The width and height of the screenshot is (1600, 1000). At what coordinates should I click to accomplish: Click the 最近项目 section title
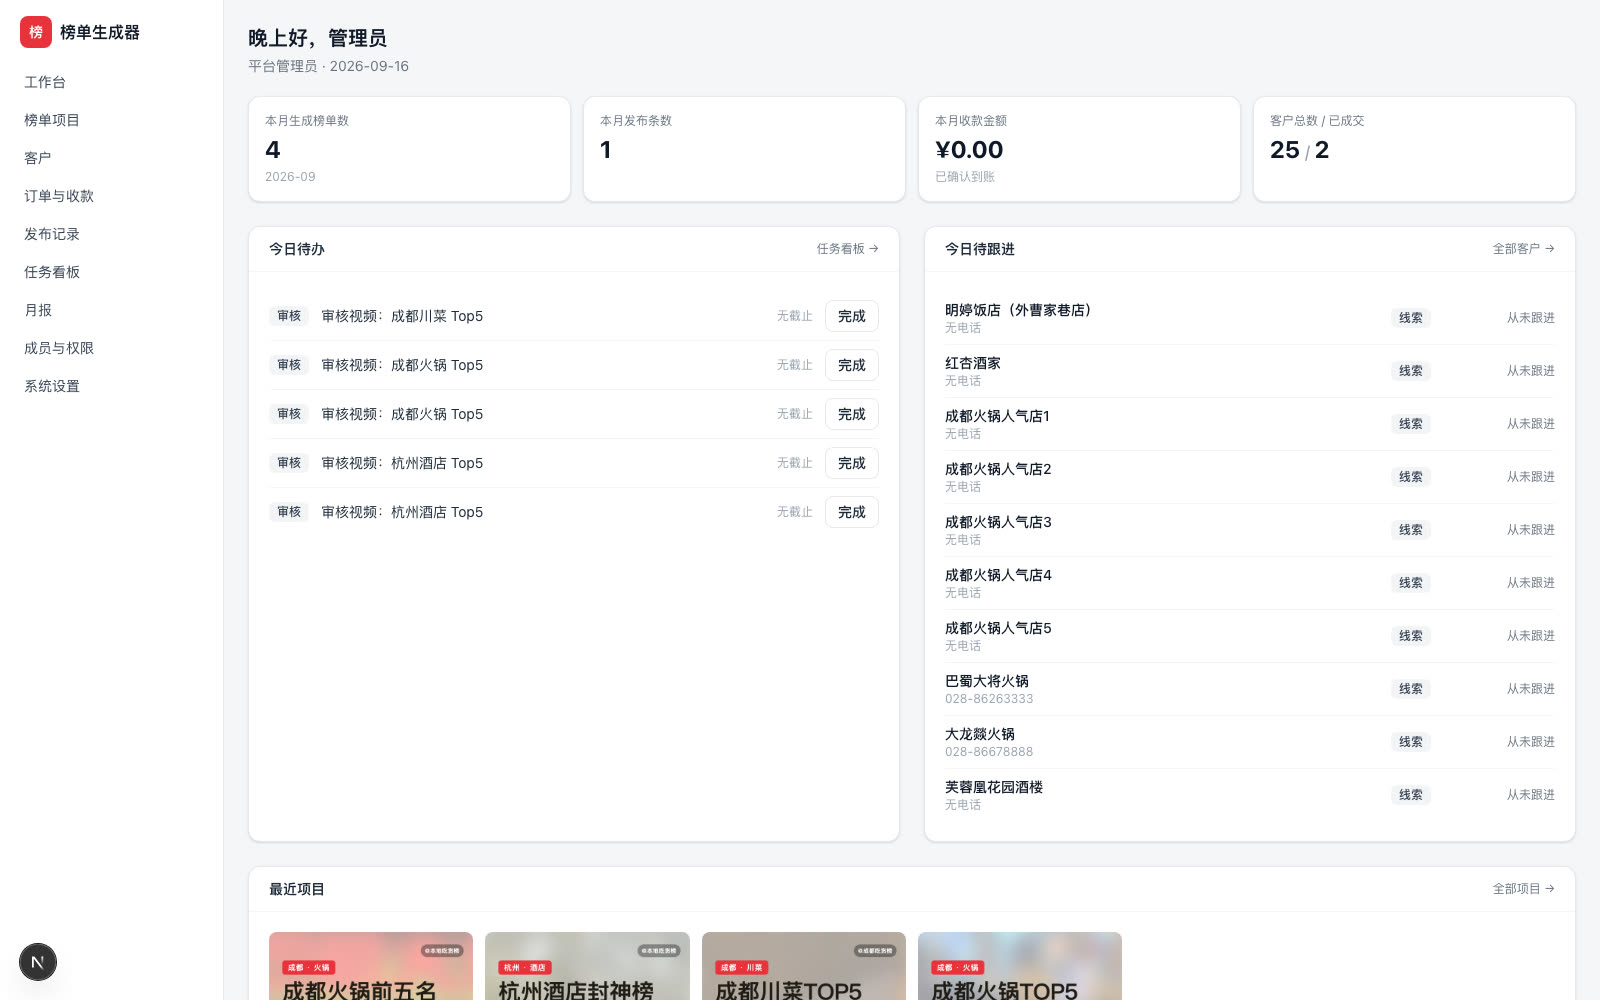click(297, 889)
